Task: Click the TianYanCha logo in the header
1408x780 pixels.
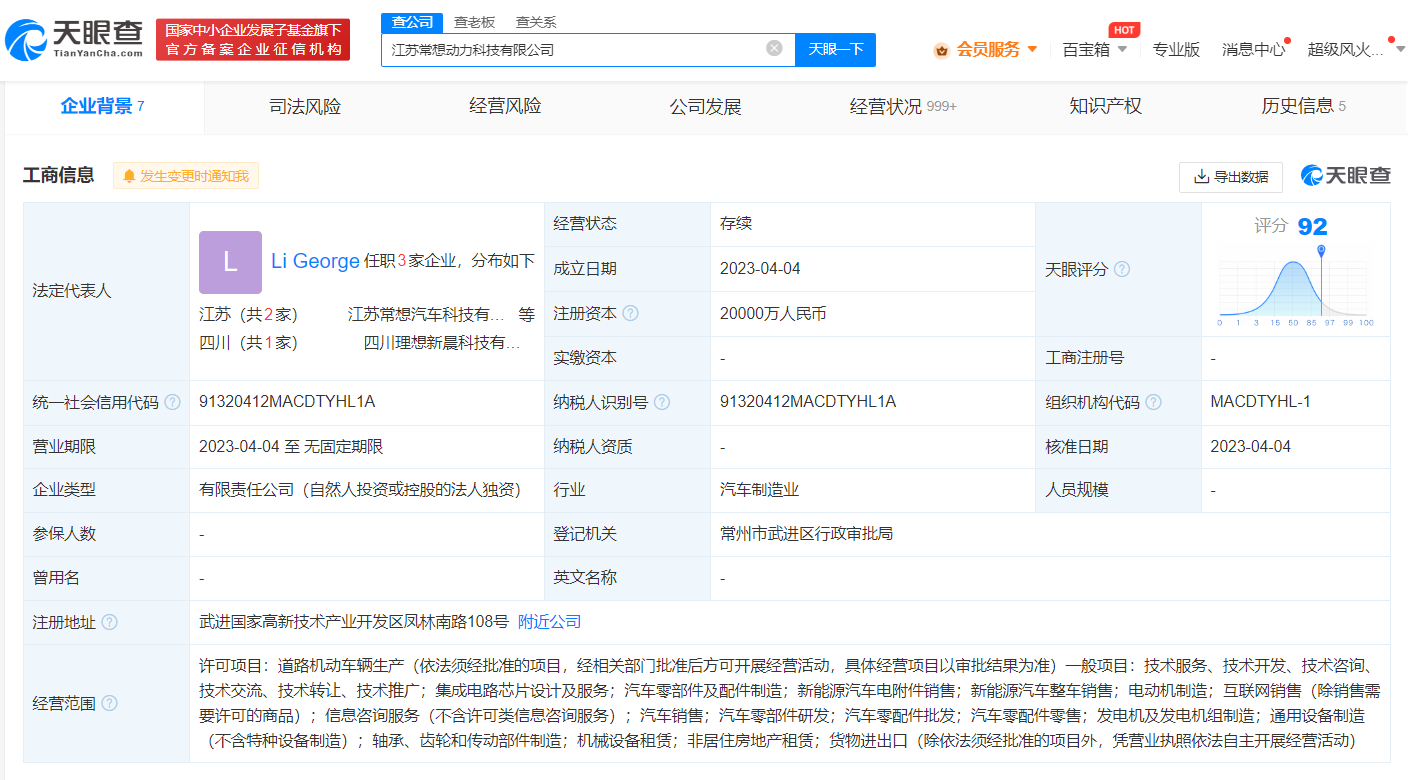Action: coord(75,40)
